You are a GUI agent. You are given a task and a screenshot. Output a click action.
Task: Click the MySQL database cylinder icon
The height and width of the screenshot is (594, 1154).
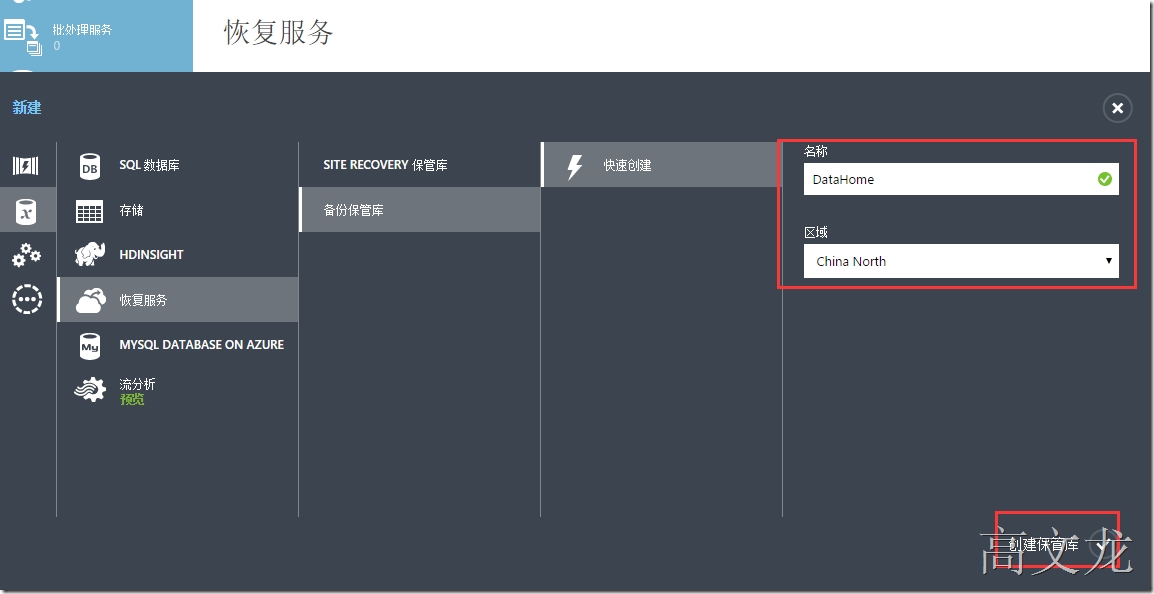(90, 345)
